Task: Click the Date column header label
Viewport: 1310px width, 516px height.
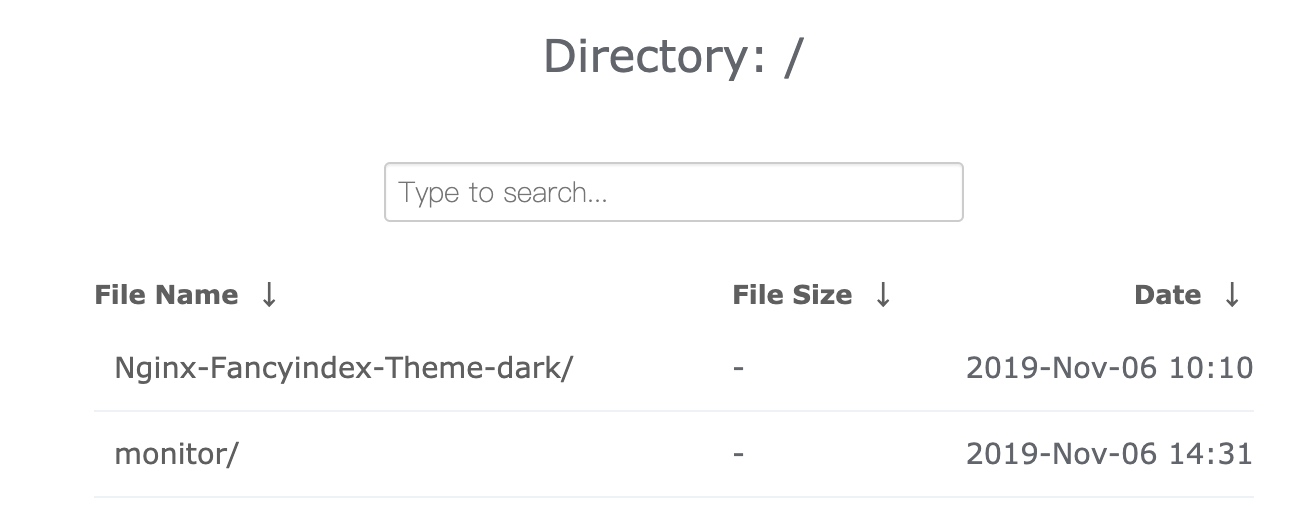Action: tap(1167, 295)
